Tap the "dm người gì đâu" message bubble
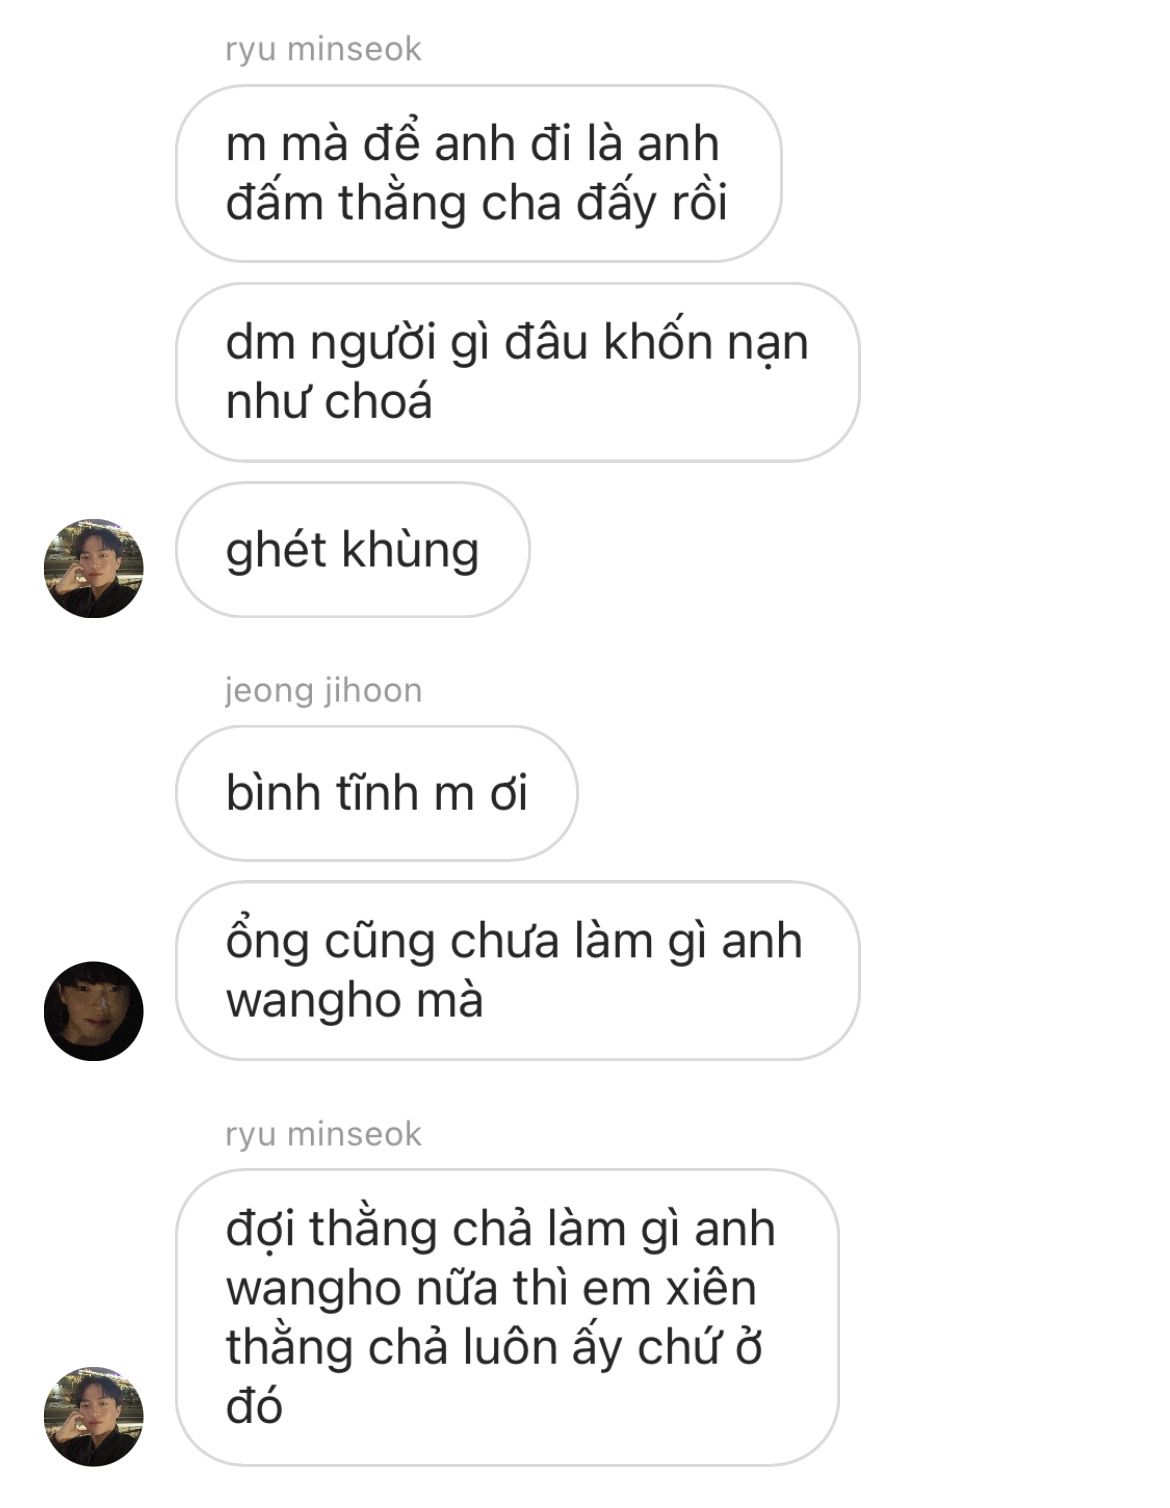Viewport: 1170px width, 1508px height. tap(518, 372)
